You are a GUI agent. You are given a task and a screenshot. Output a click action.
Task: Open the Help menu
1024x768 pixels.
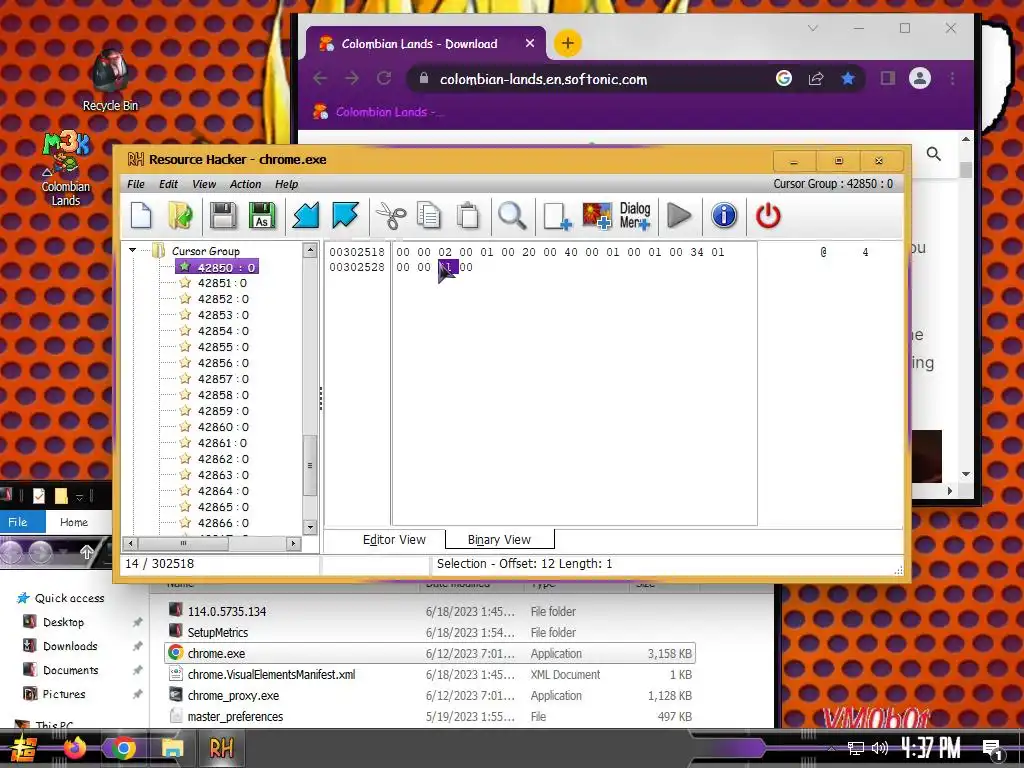tap(286, 184)
